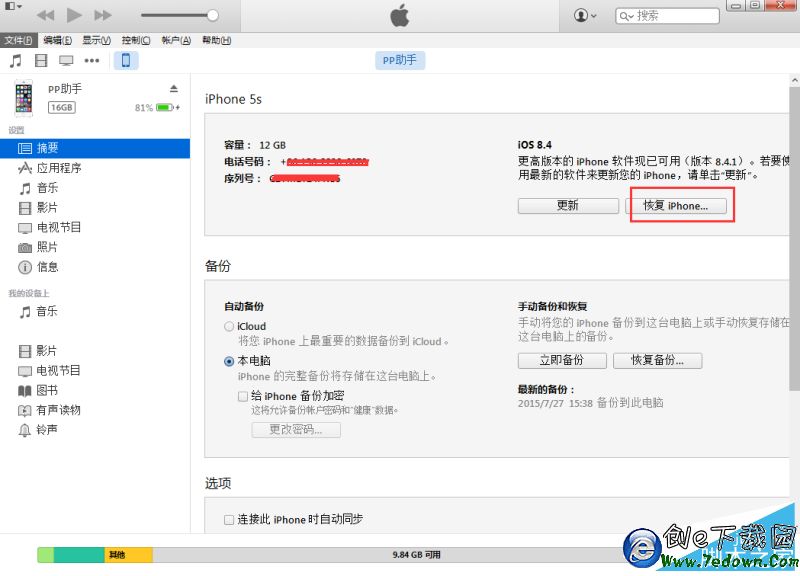Click the teal storage bar segment

click(79, 555)
